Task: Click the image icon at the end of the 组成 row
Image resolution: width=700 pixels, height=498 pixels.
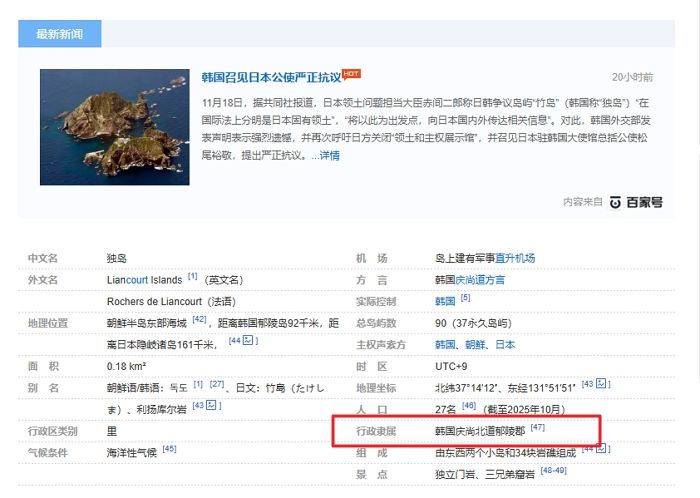Action: tap(603, 449)
